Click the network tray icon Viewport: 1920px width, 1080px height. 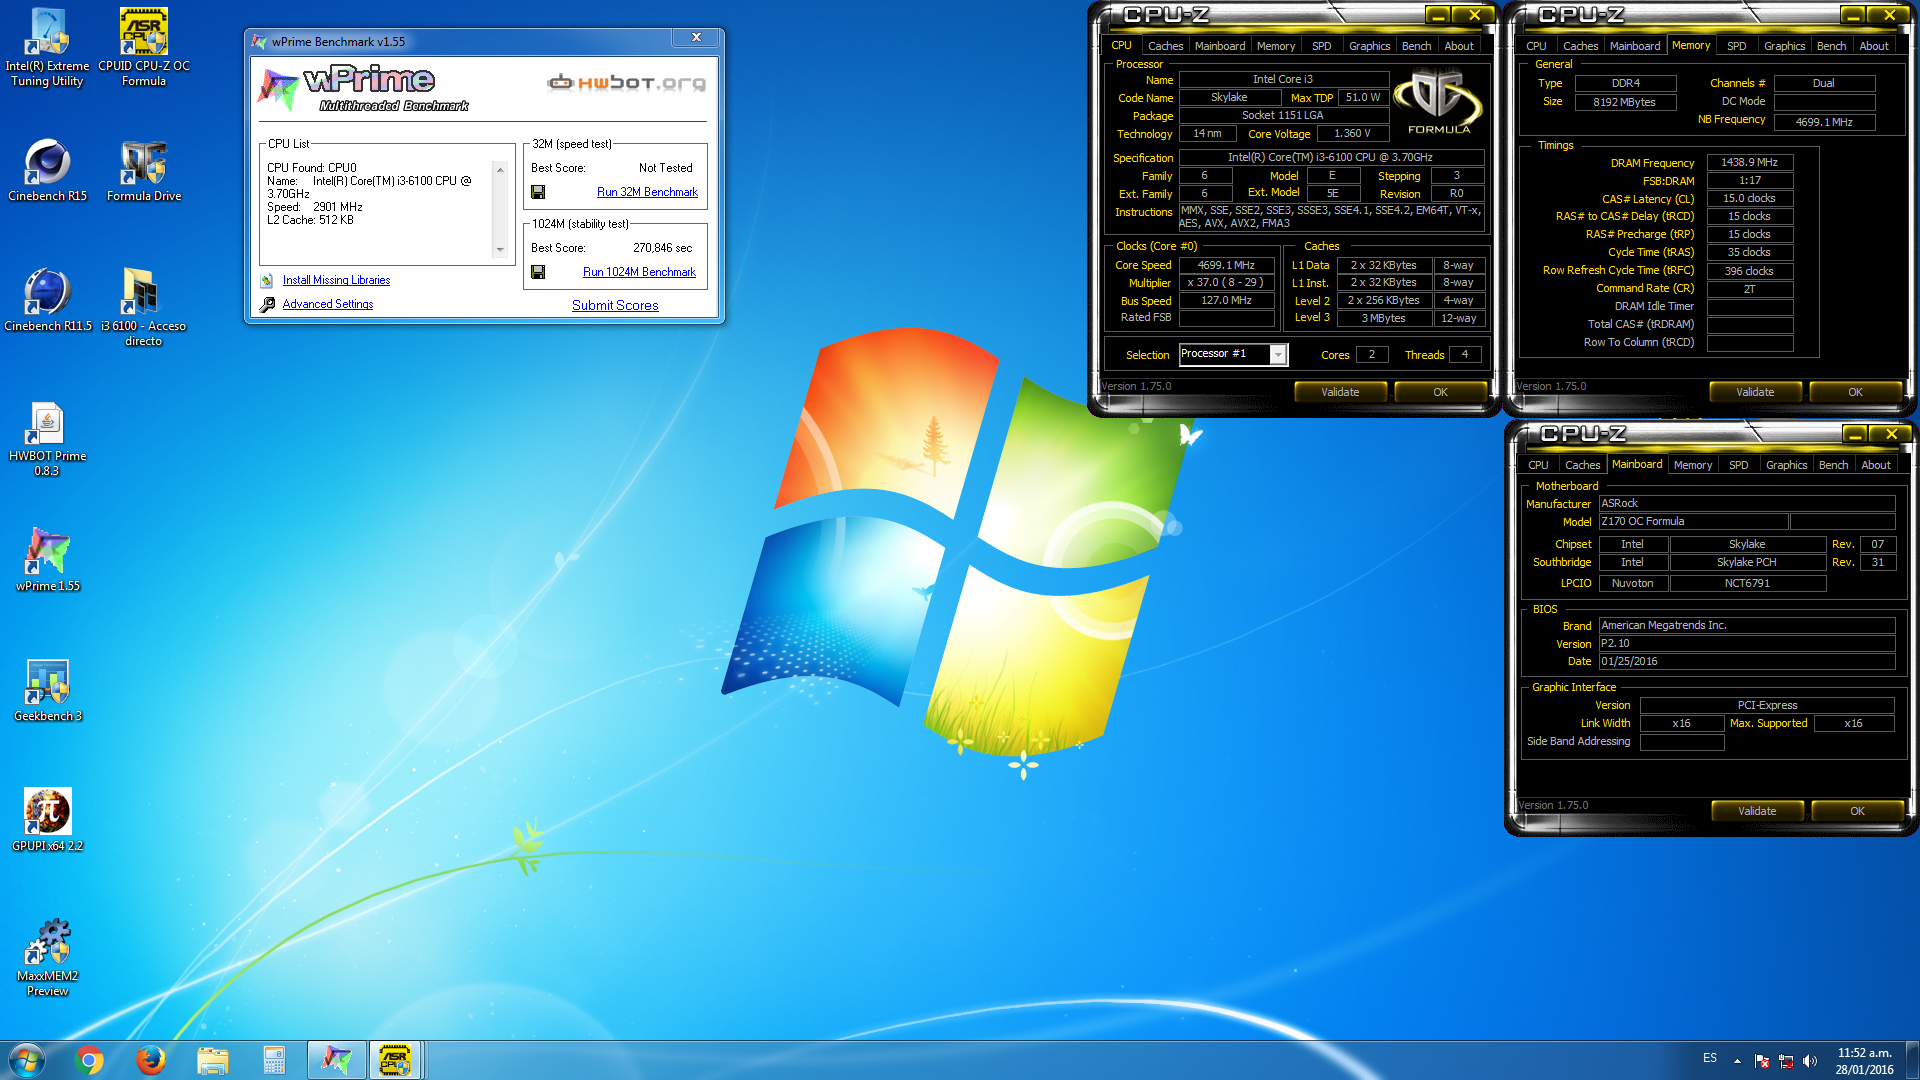[1786, 1061]
